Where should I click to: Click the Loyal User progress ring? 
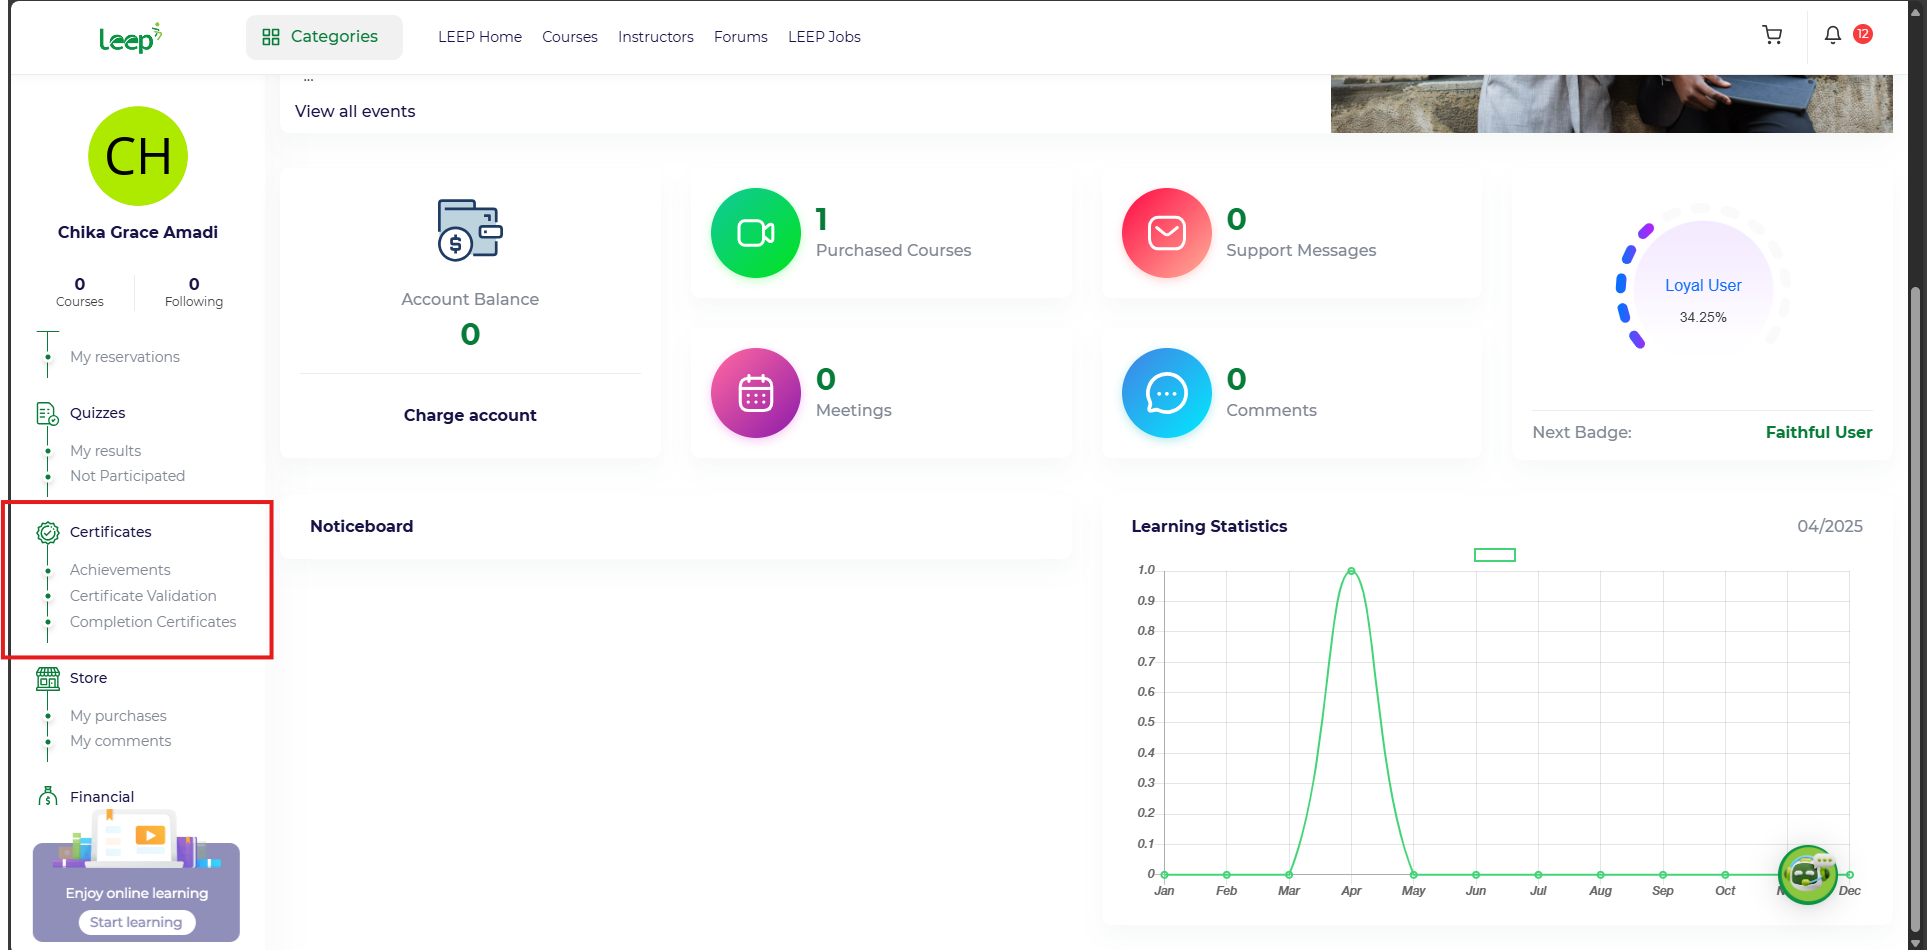1702,286
